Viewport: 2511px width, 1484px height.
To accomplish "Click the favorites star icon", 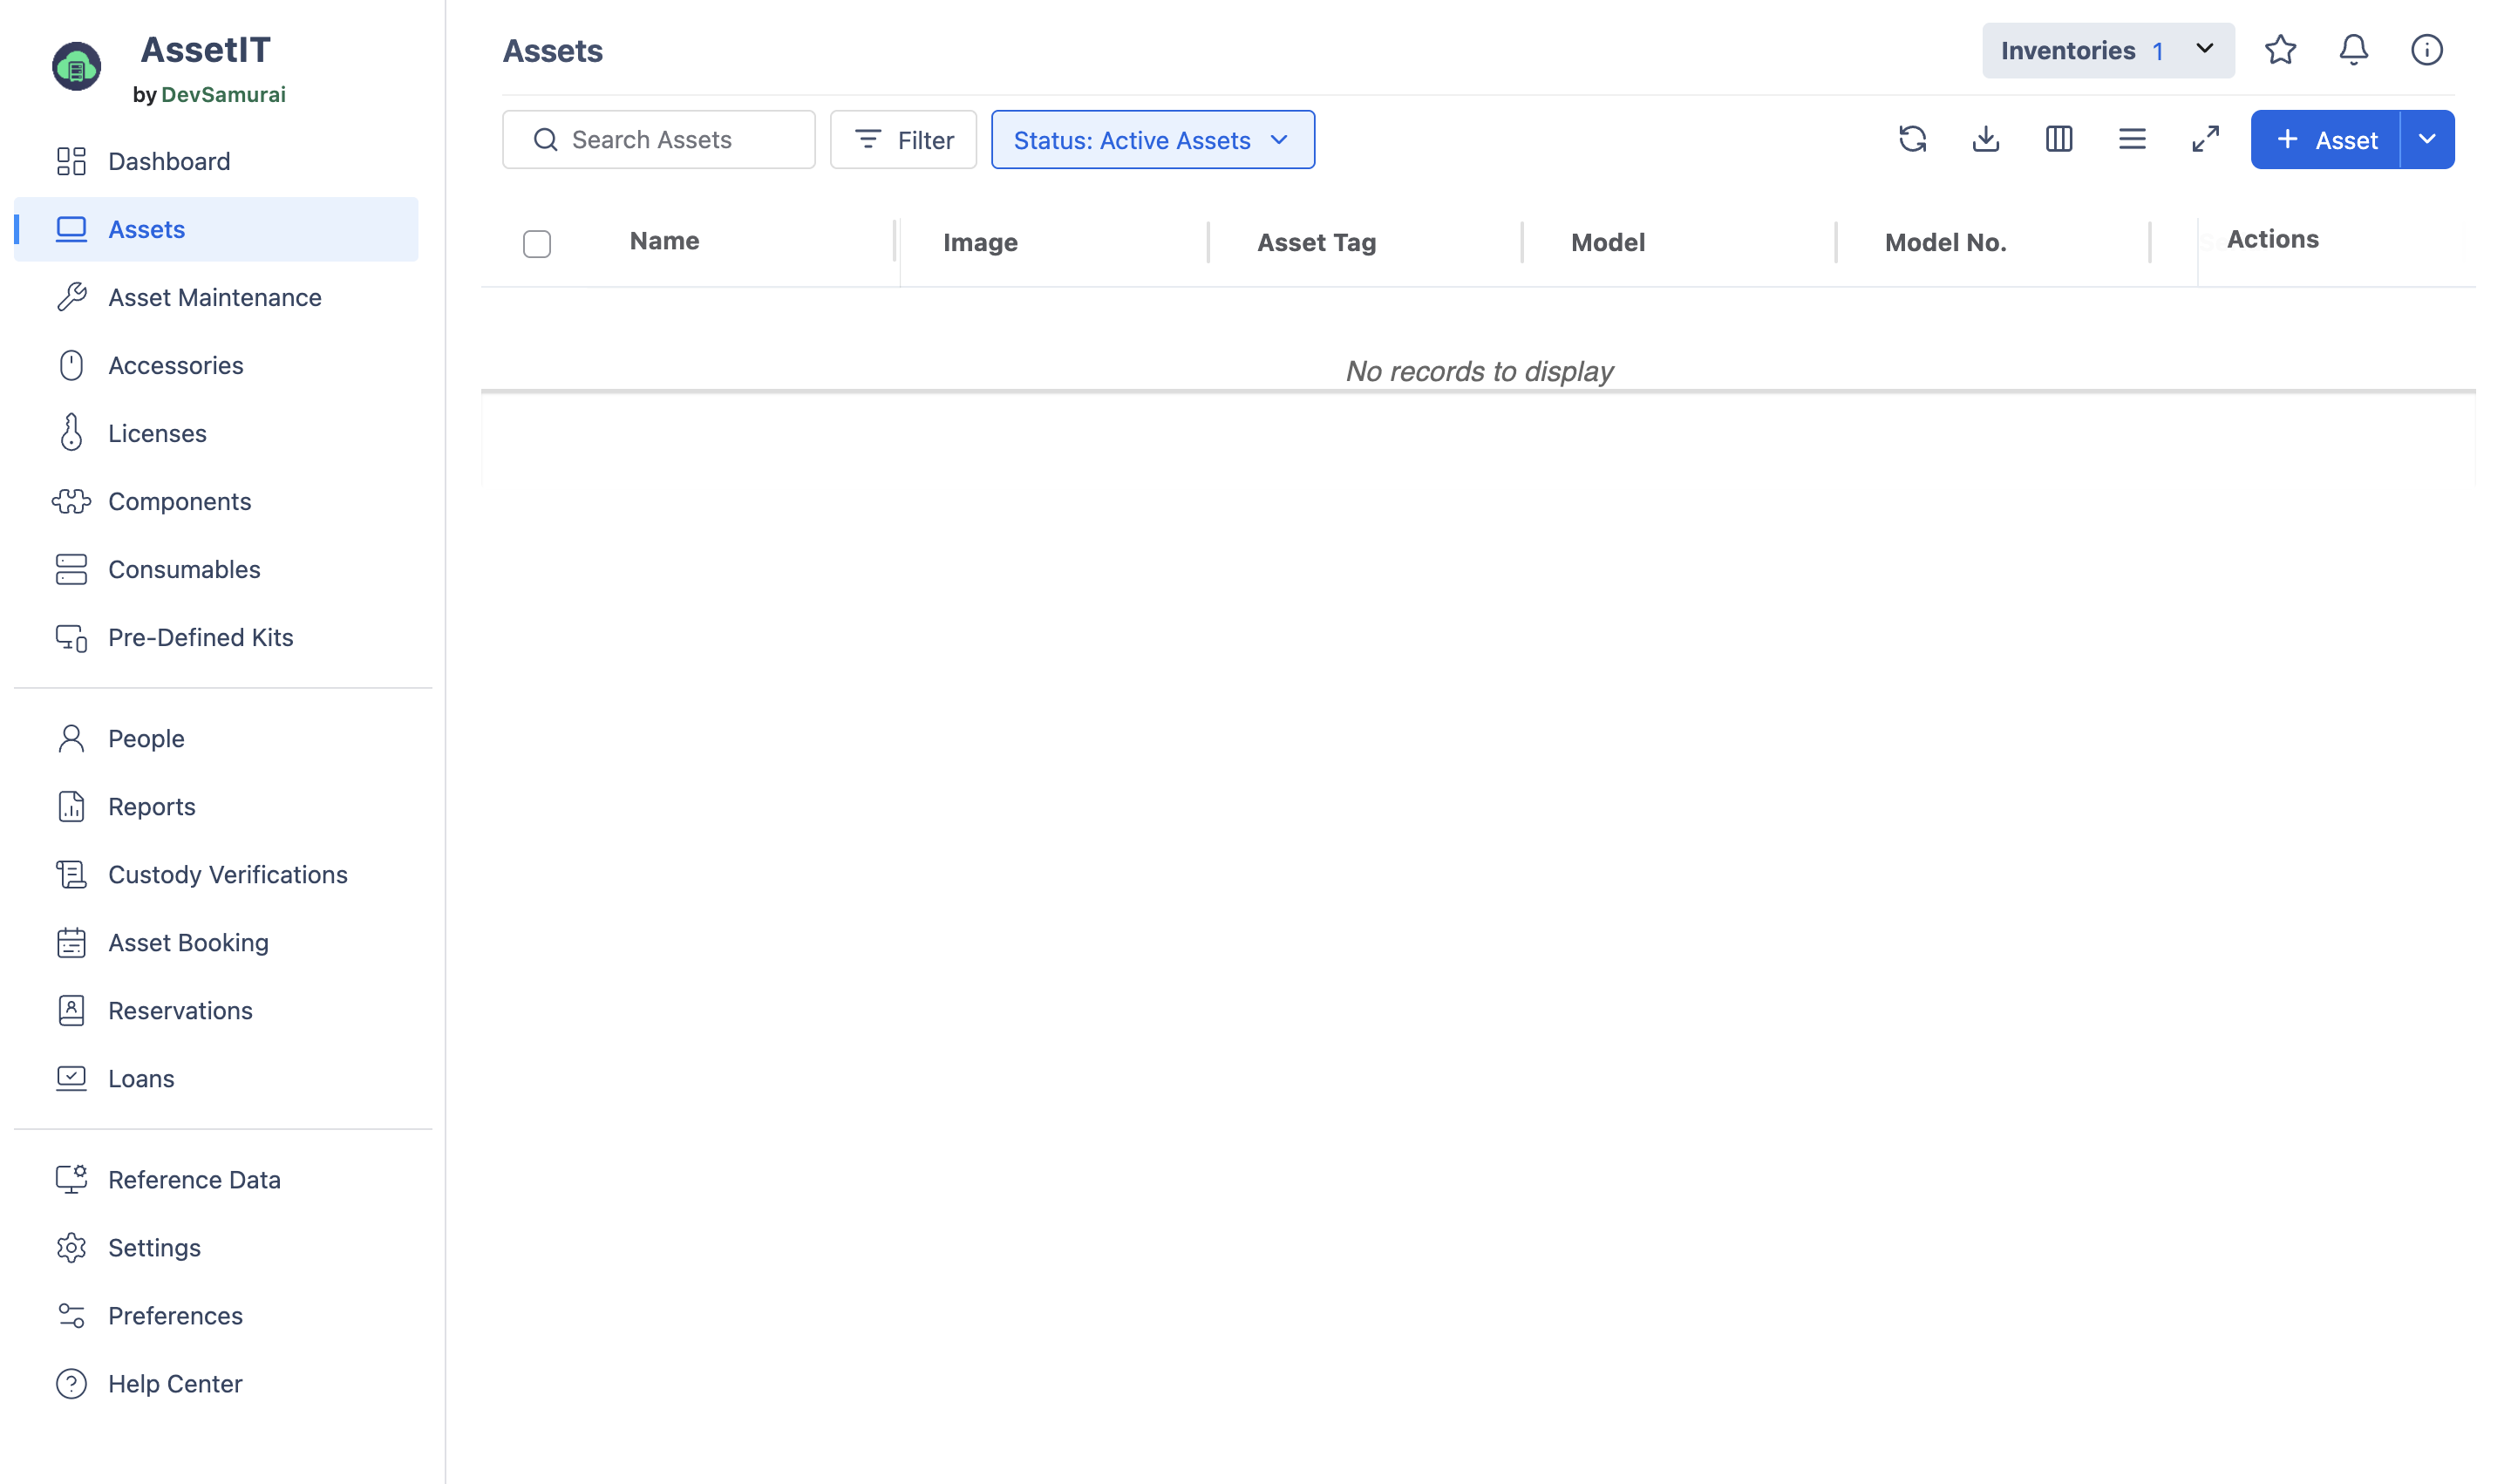I will (x=2280, y=50).
